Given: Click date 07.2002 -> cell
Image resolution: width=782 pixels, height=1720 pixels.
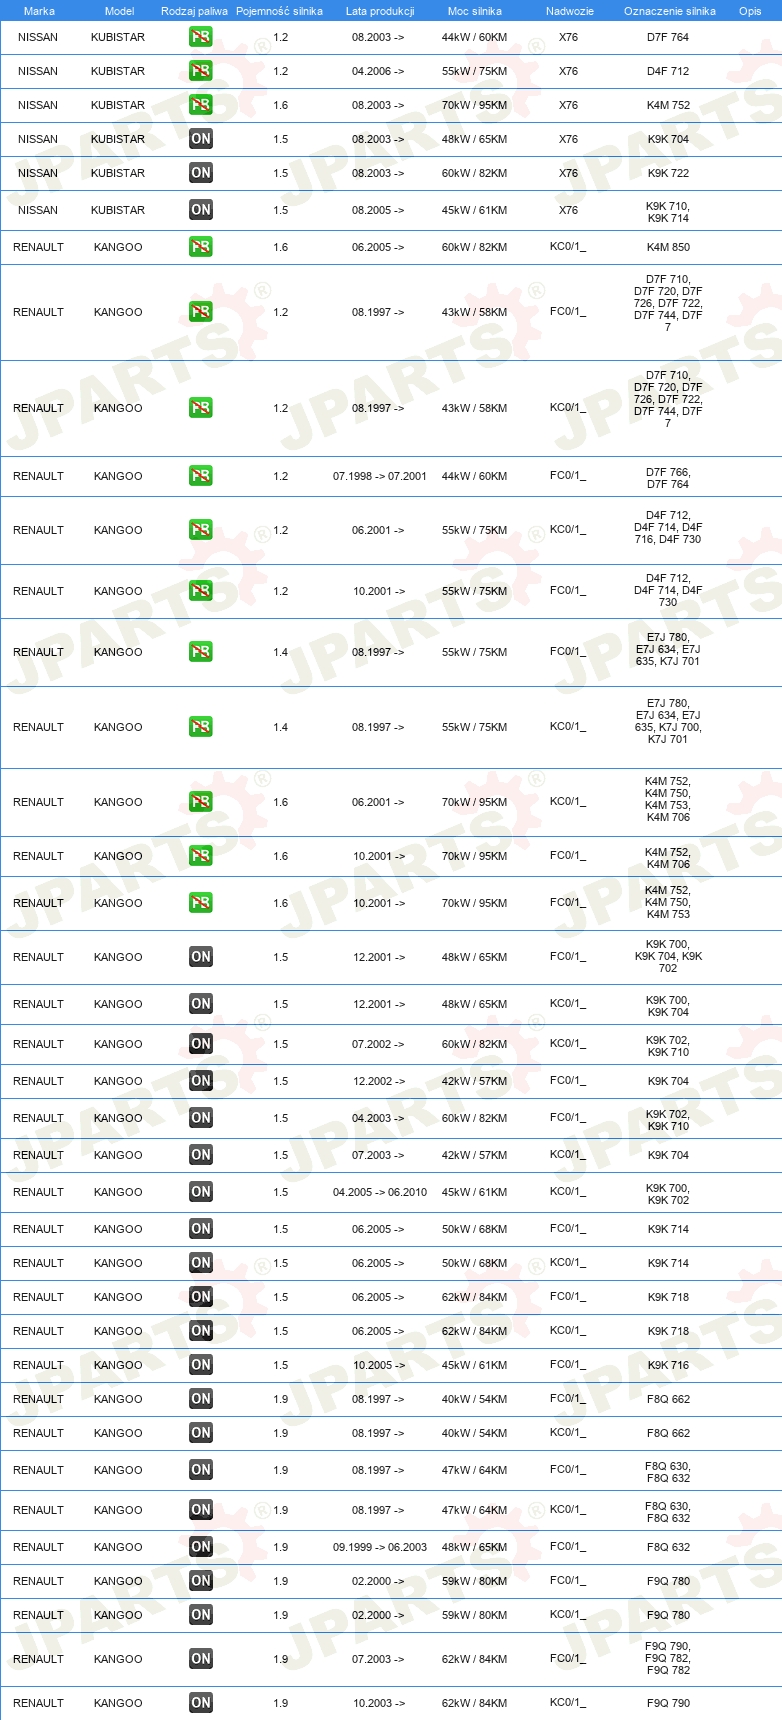Looking at the screenshot, I should 378,1044.
